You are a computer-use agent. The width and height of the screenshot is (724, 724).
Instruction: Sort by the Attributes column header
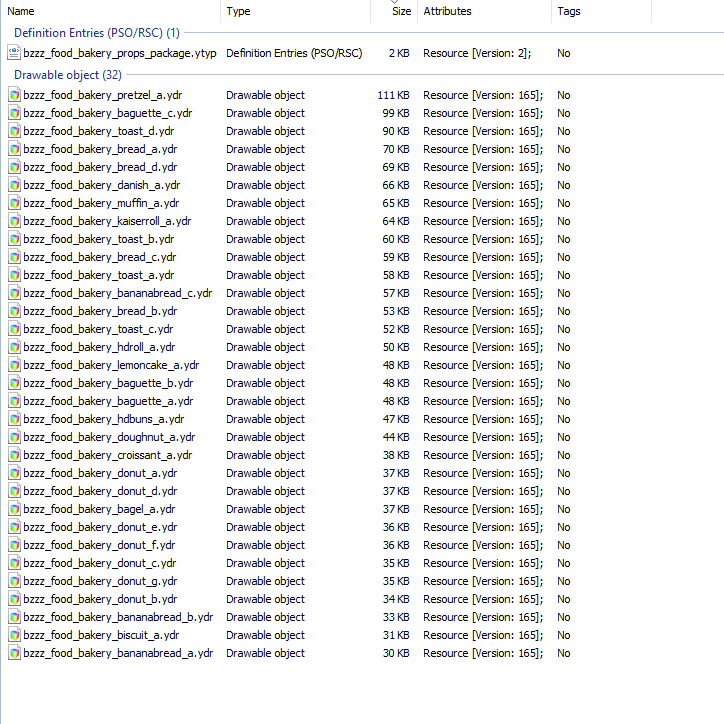point(484,11)
